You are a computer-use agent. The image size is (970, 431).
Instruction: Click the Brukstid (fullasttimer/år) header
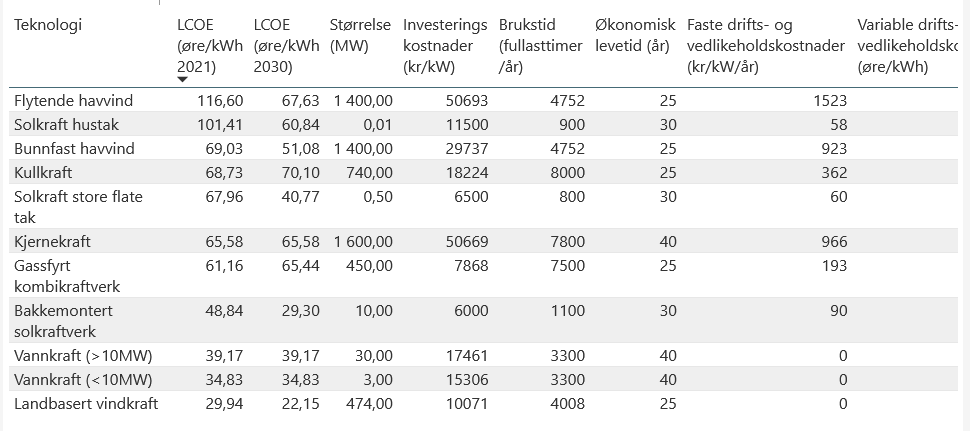coord(541,45)
